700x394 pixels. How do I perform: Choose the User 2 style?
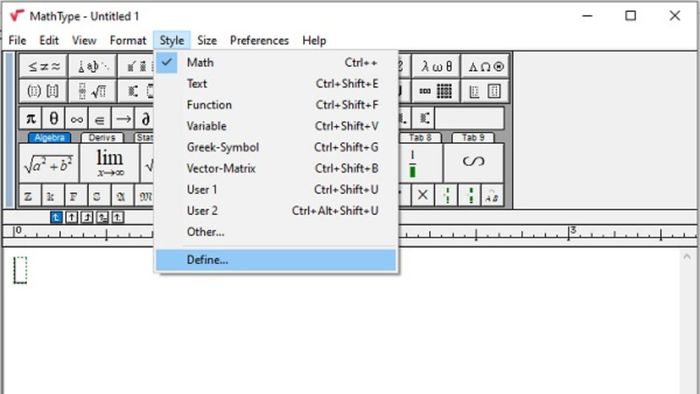click(x=276, y=211)
